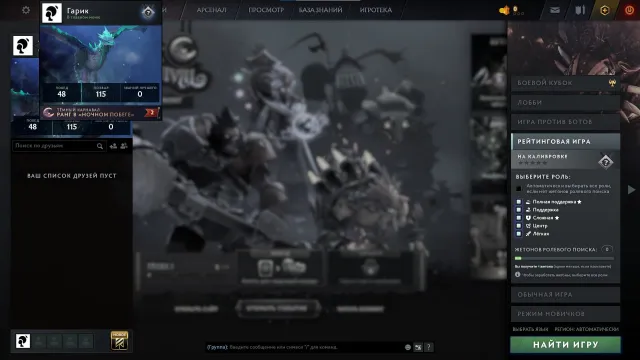Click the name Гарик in the popup
Screen dimensions: 640x360
78,11
